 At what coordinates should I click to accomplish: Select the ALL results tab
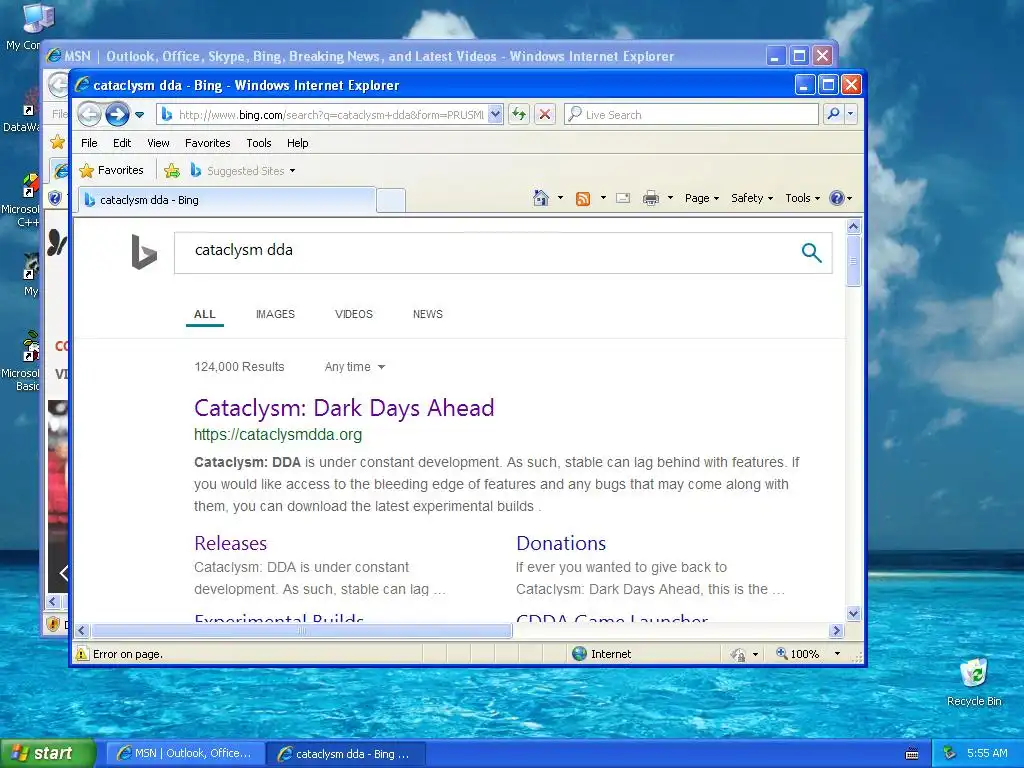click(x=204, y=314)
